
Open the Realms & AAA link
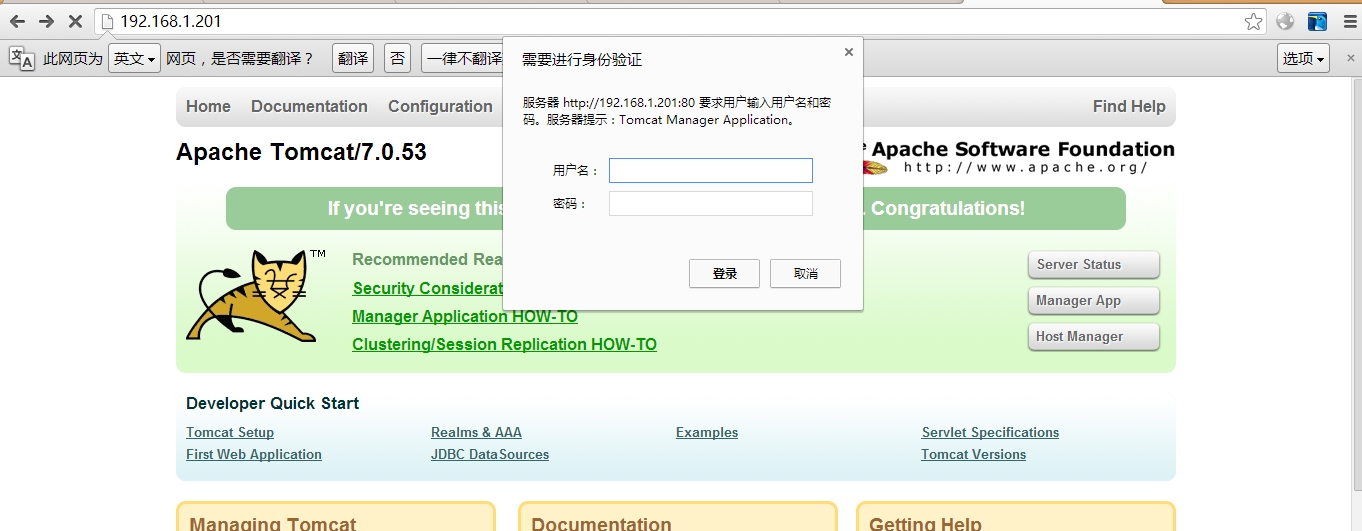coord(476,433)
